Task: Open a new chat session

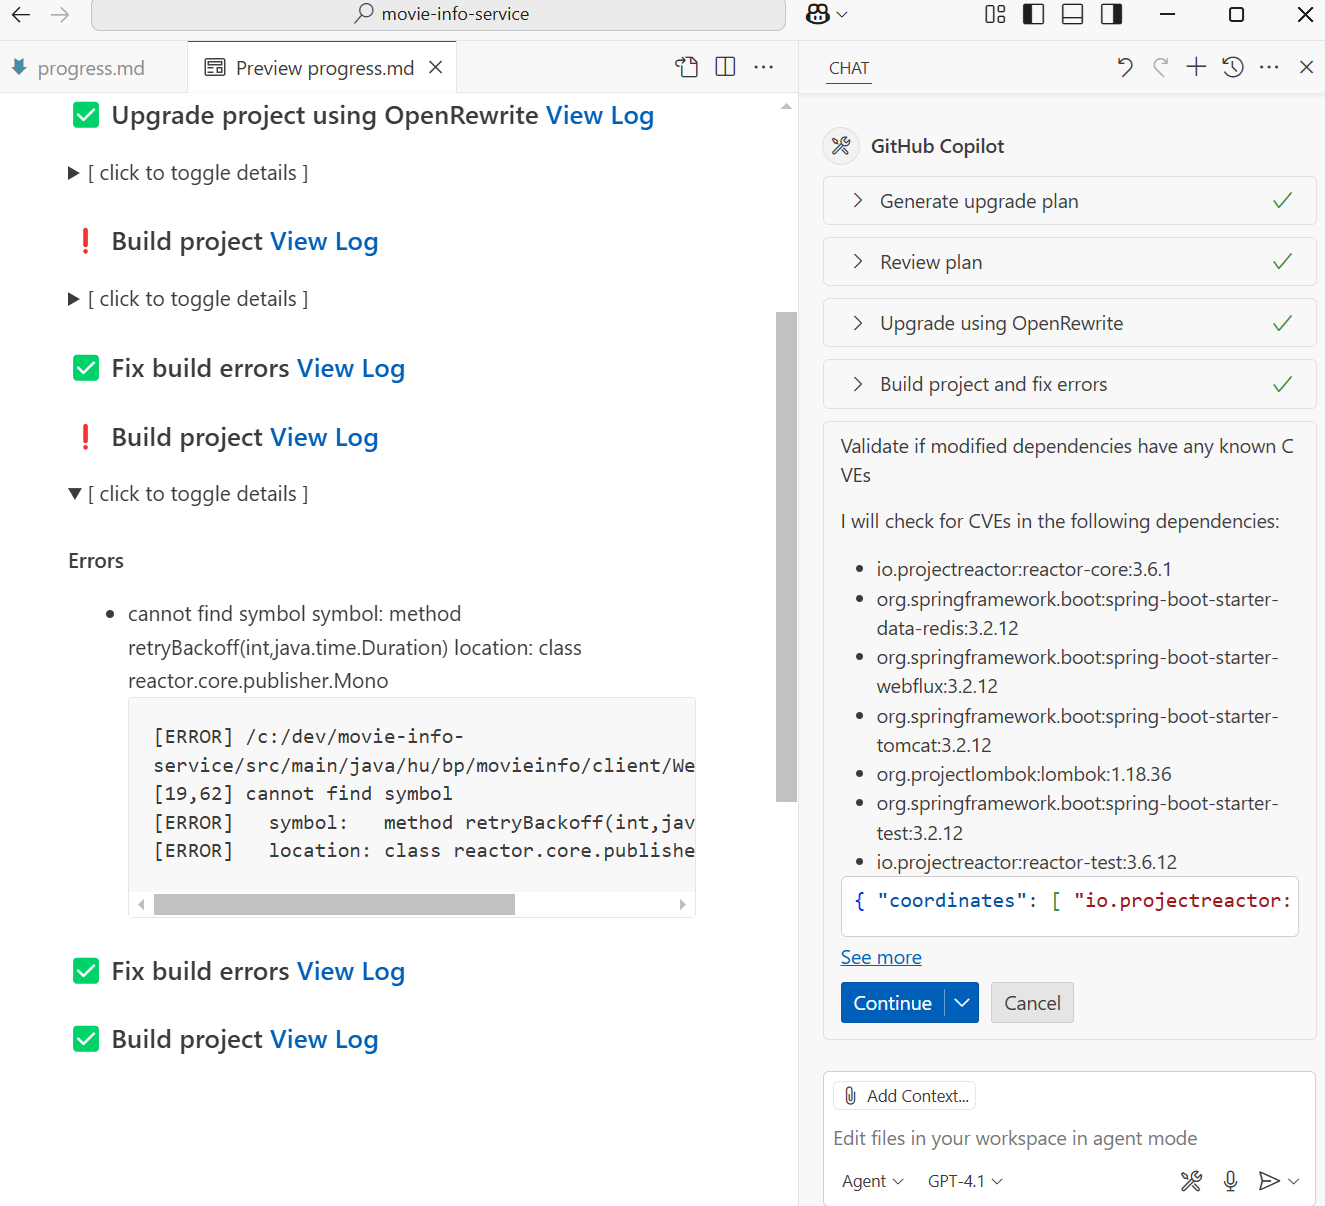Action: click(1196, 67)
